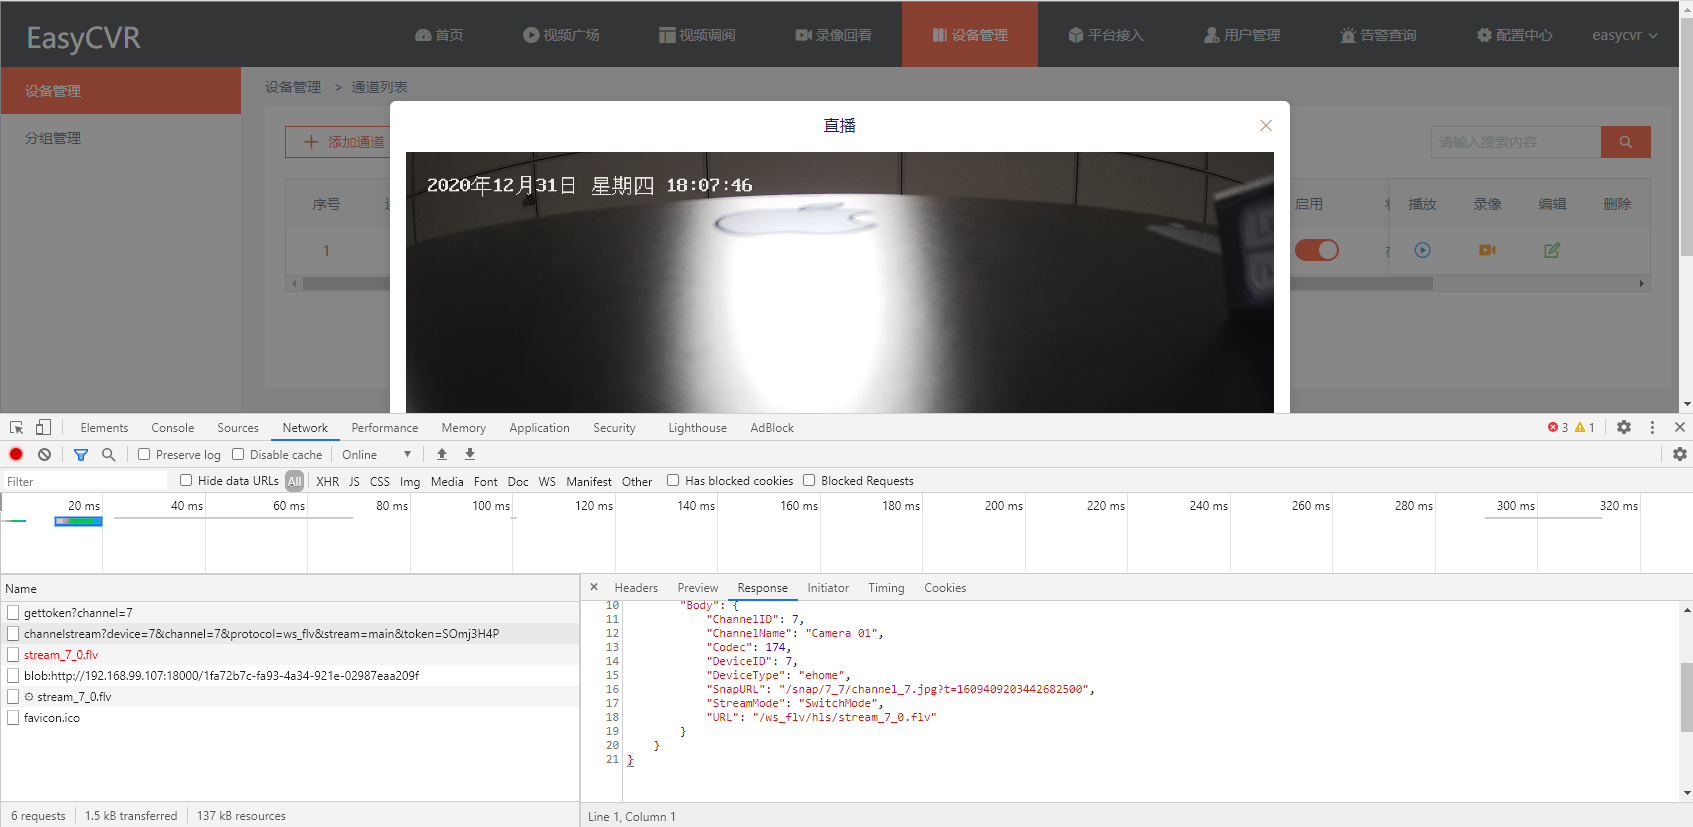Click the warning count badge
Viewport: 1693px width, 827px height.
tap(1585, 427)
